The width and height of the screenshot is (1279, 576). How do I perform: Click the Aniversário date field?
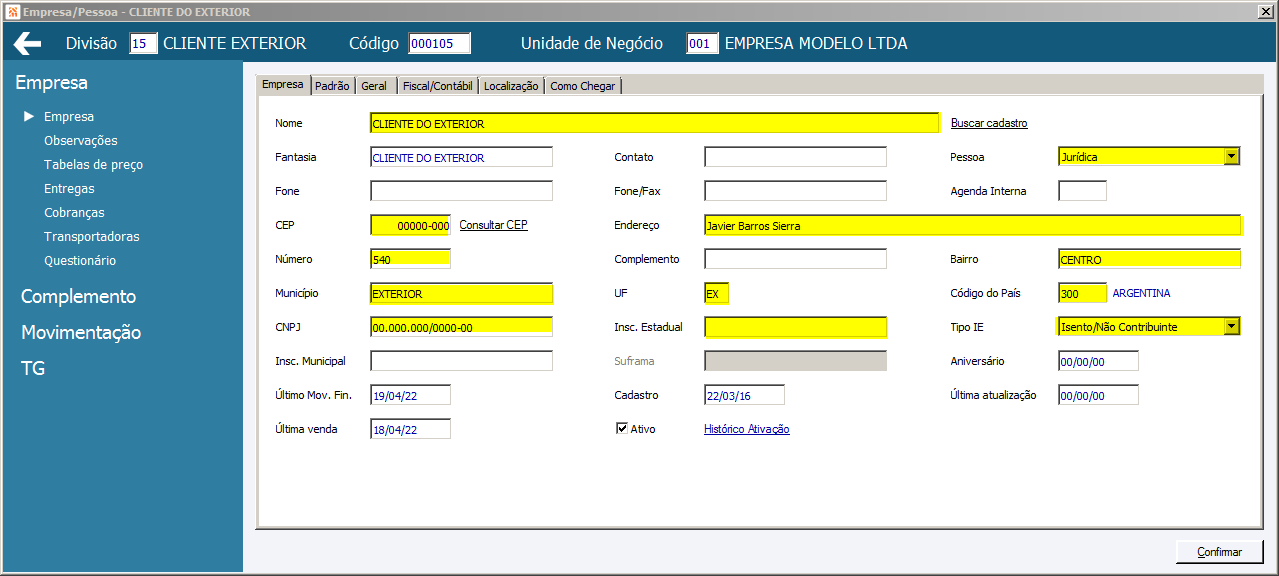(x=1098, y=361)
